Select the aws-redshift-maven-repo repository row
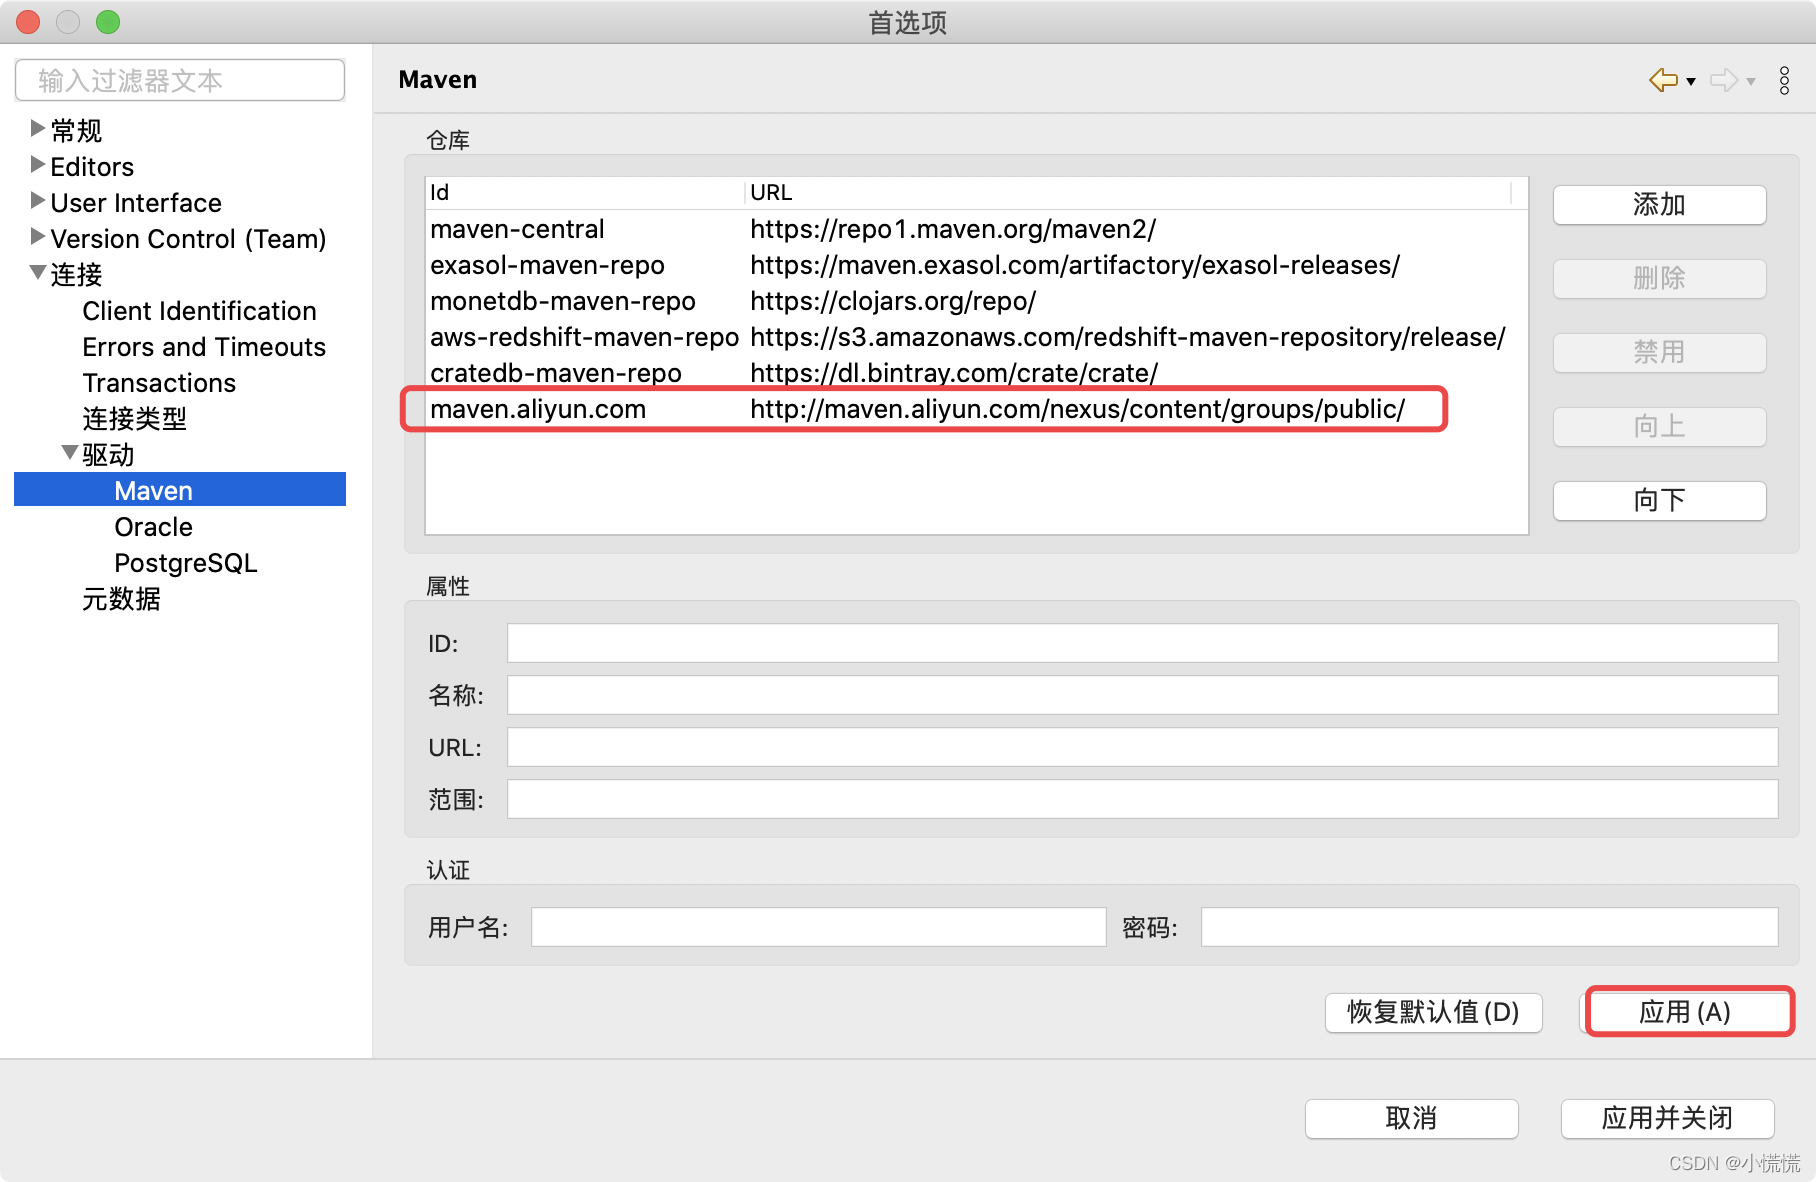 976,337
